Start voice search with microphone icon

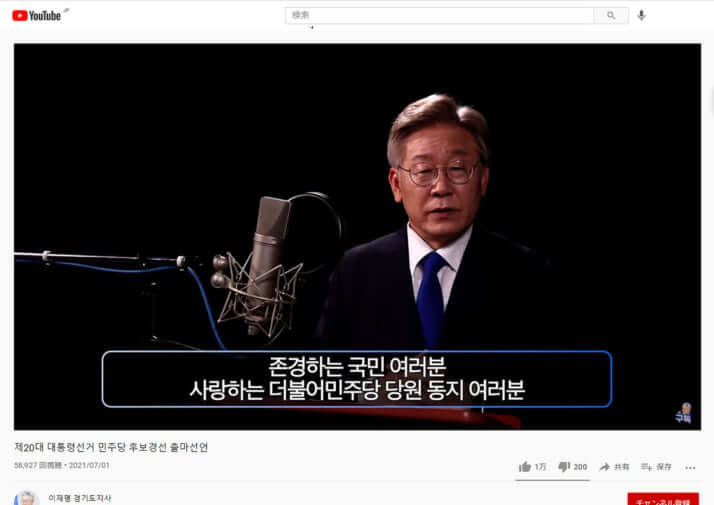pyautogui.click(x=641, y=15)
